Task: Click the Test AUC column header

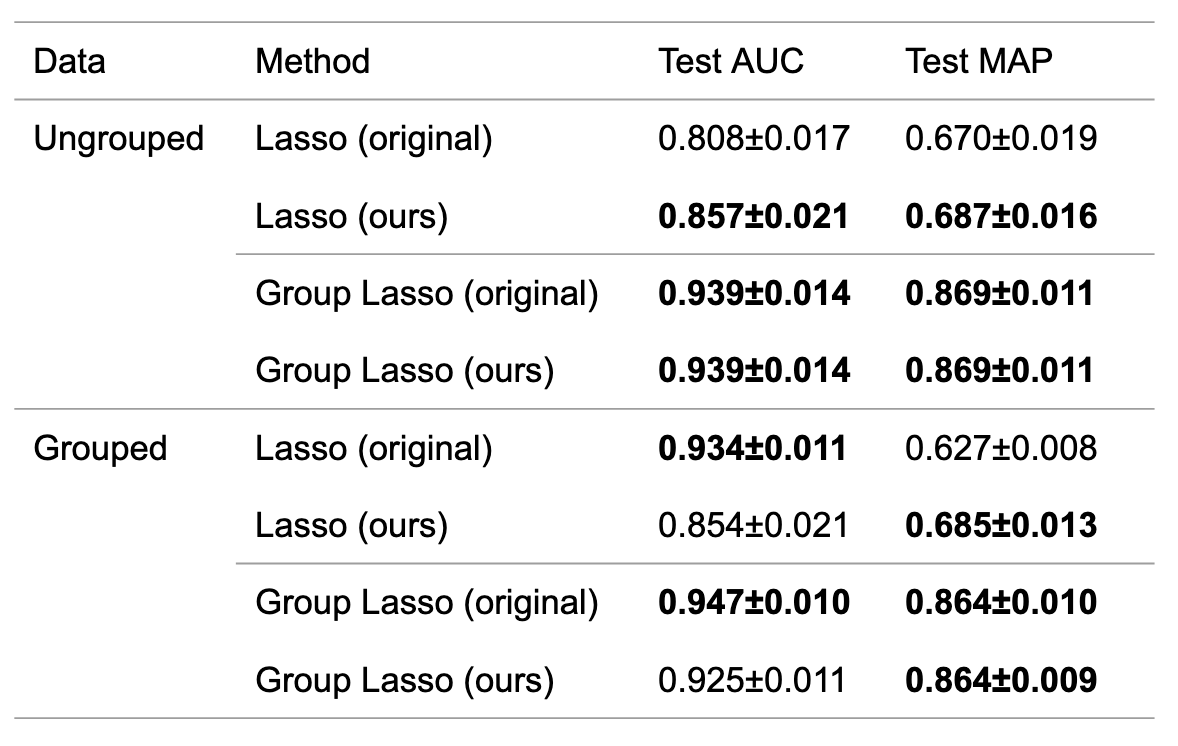Action: tap(731, 62)
